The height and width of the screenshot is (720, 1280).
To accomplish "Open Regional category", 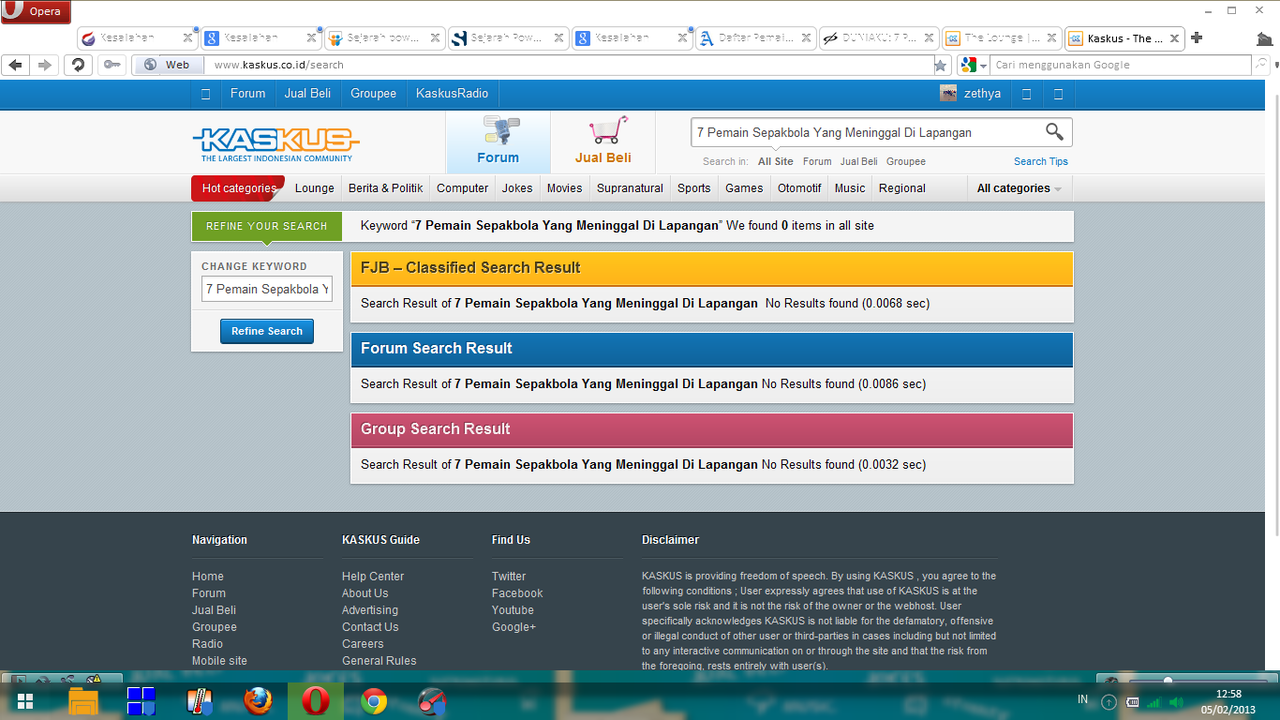I will pos(902,188).
